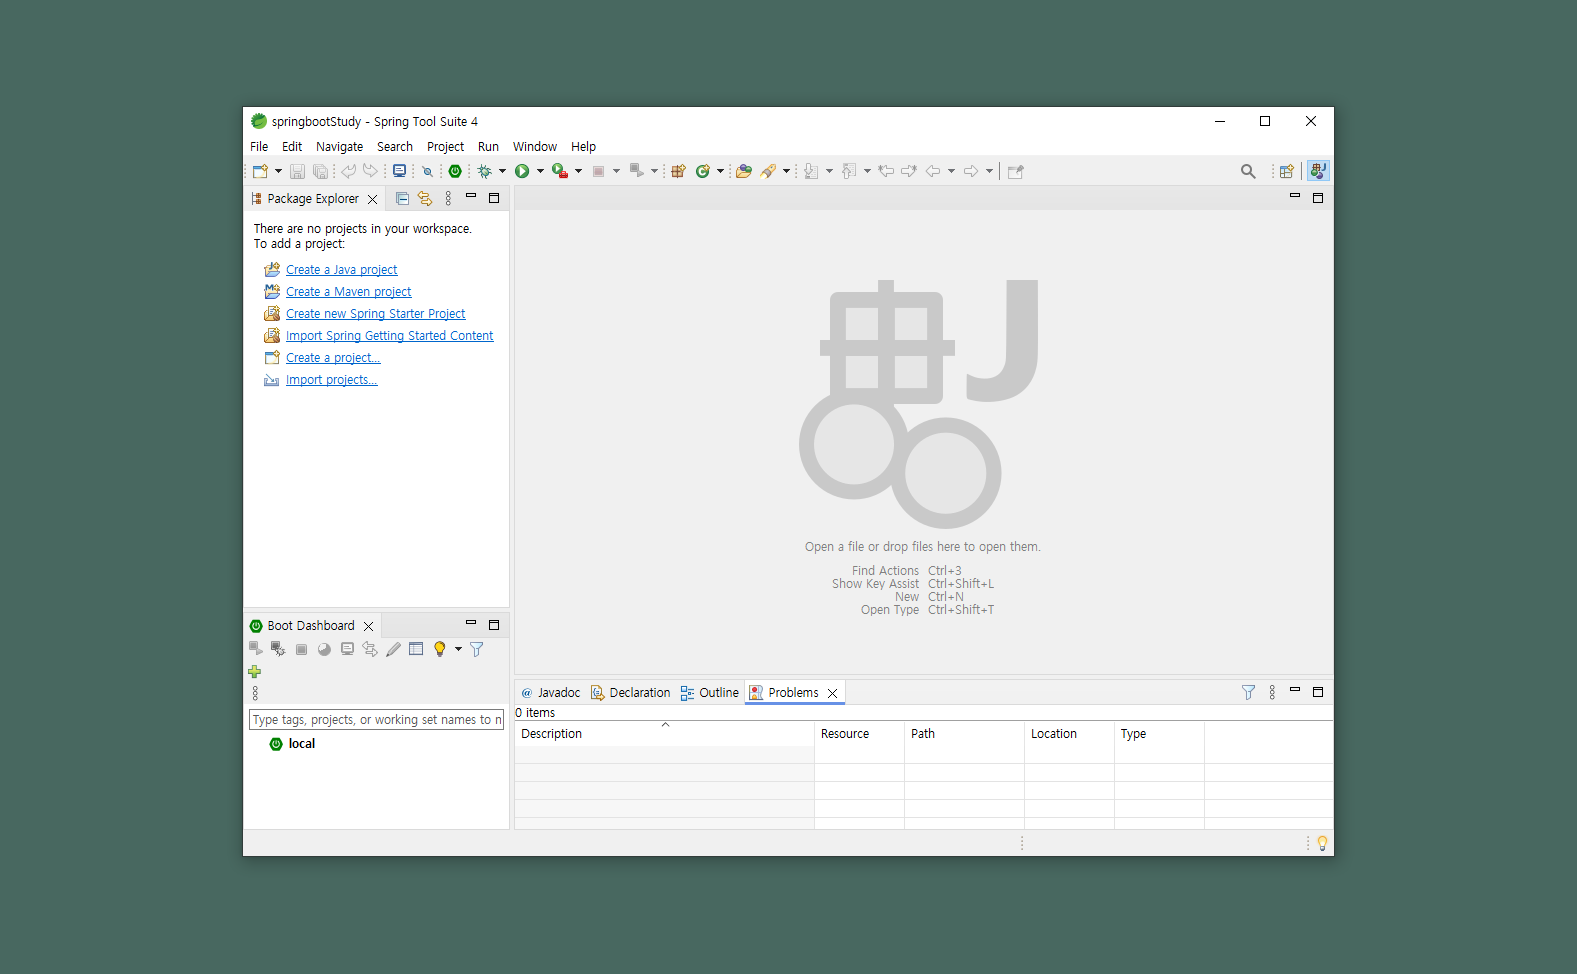Click the Search flashlight toolbar icon

[x=768, y=171]
